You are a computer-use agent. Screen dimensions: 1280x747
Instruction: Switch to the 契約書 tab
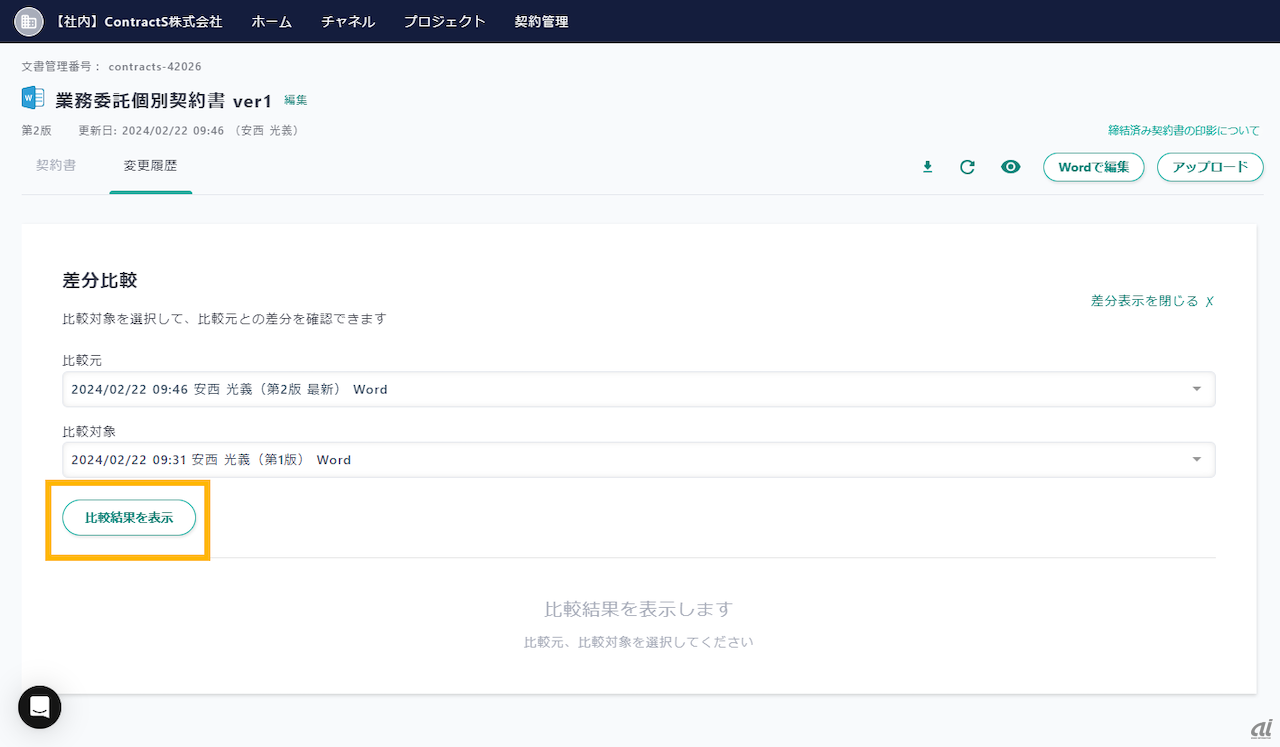(56, 166)
